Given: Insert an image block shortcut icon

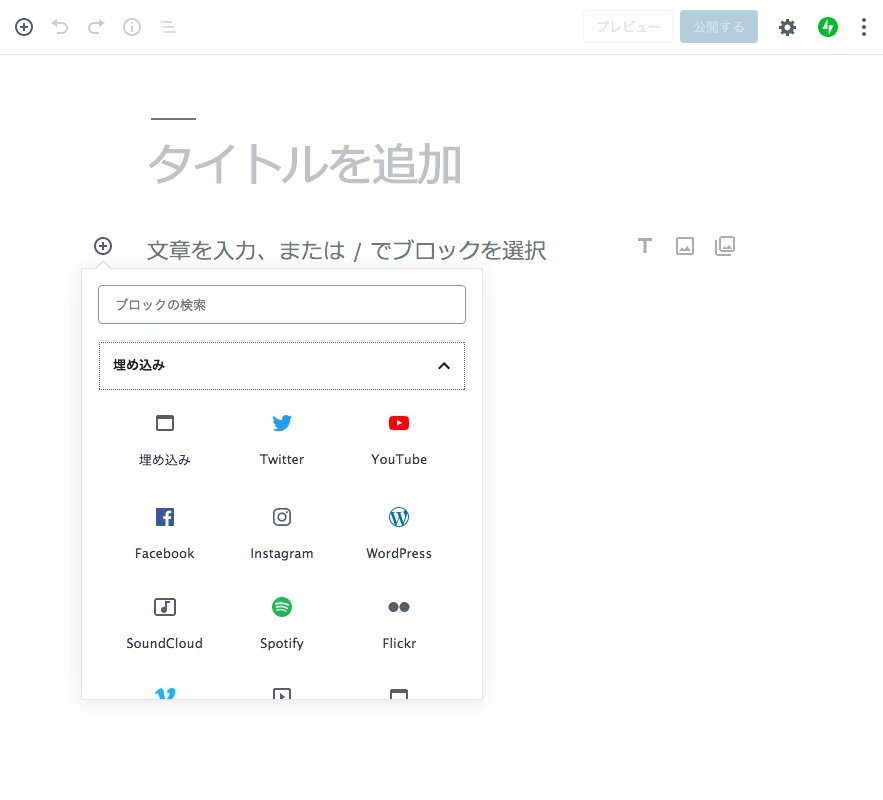Looking at the screenshot, I should [x=685, y=246].
